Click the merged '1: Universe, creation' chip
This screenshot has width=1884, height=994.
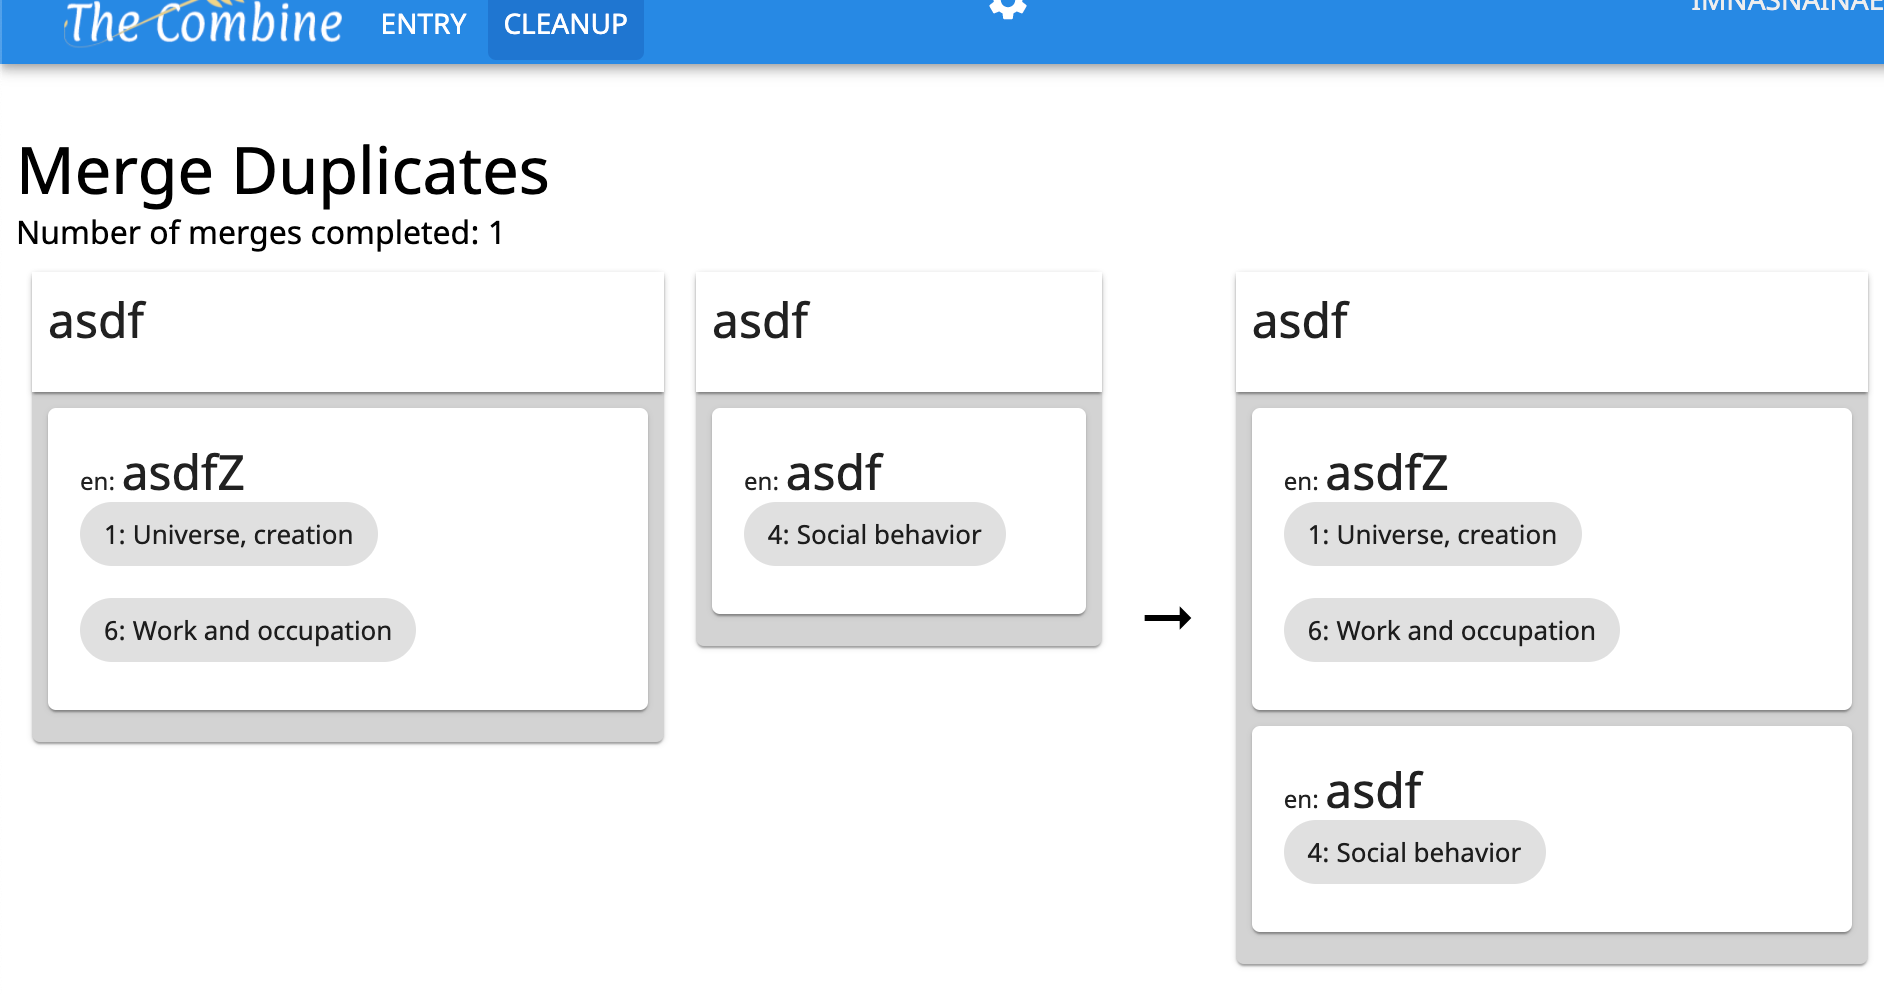click(1431, 534)
